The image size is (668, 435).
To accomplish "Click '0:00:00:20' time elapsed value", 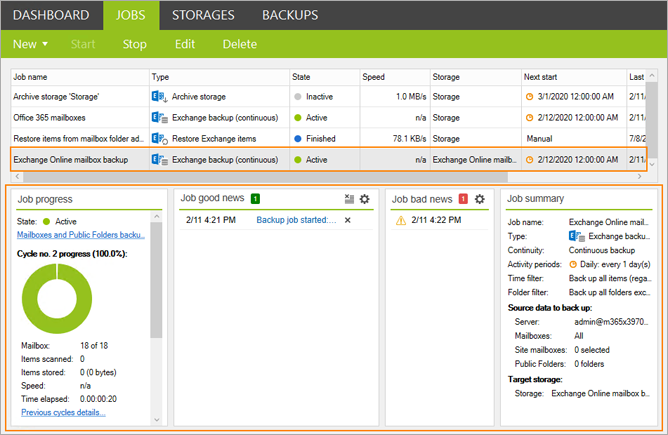I will point(98,399).
